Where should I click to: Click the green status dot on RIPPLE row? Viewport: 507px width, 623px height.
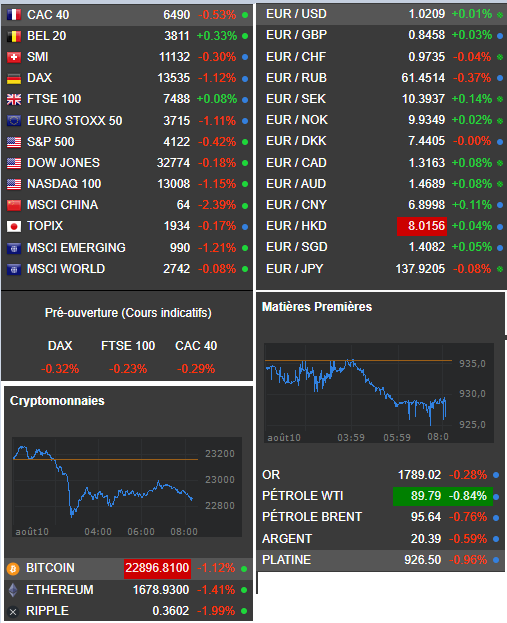(244, 611)
